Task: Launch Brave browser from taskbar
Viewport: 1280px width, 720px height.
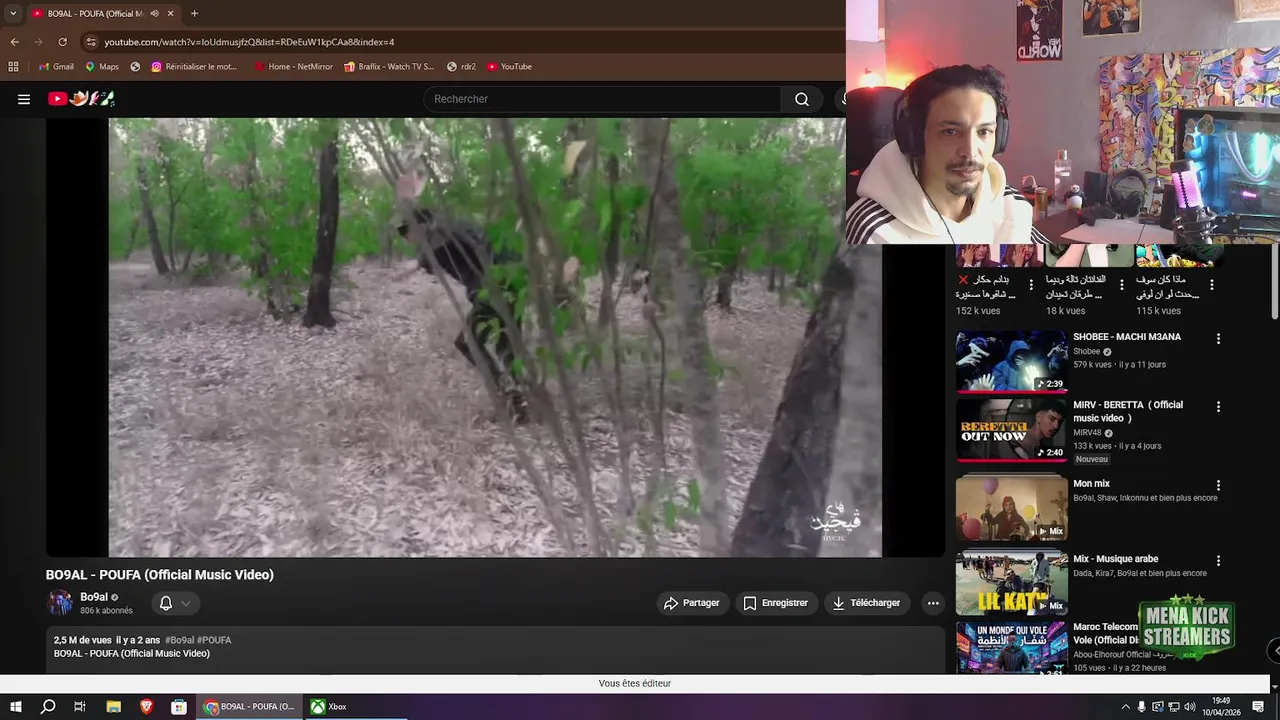Action: (146, 707)
